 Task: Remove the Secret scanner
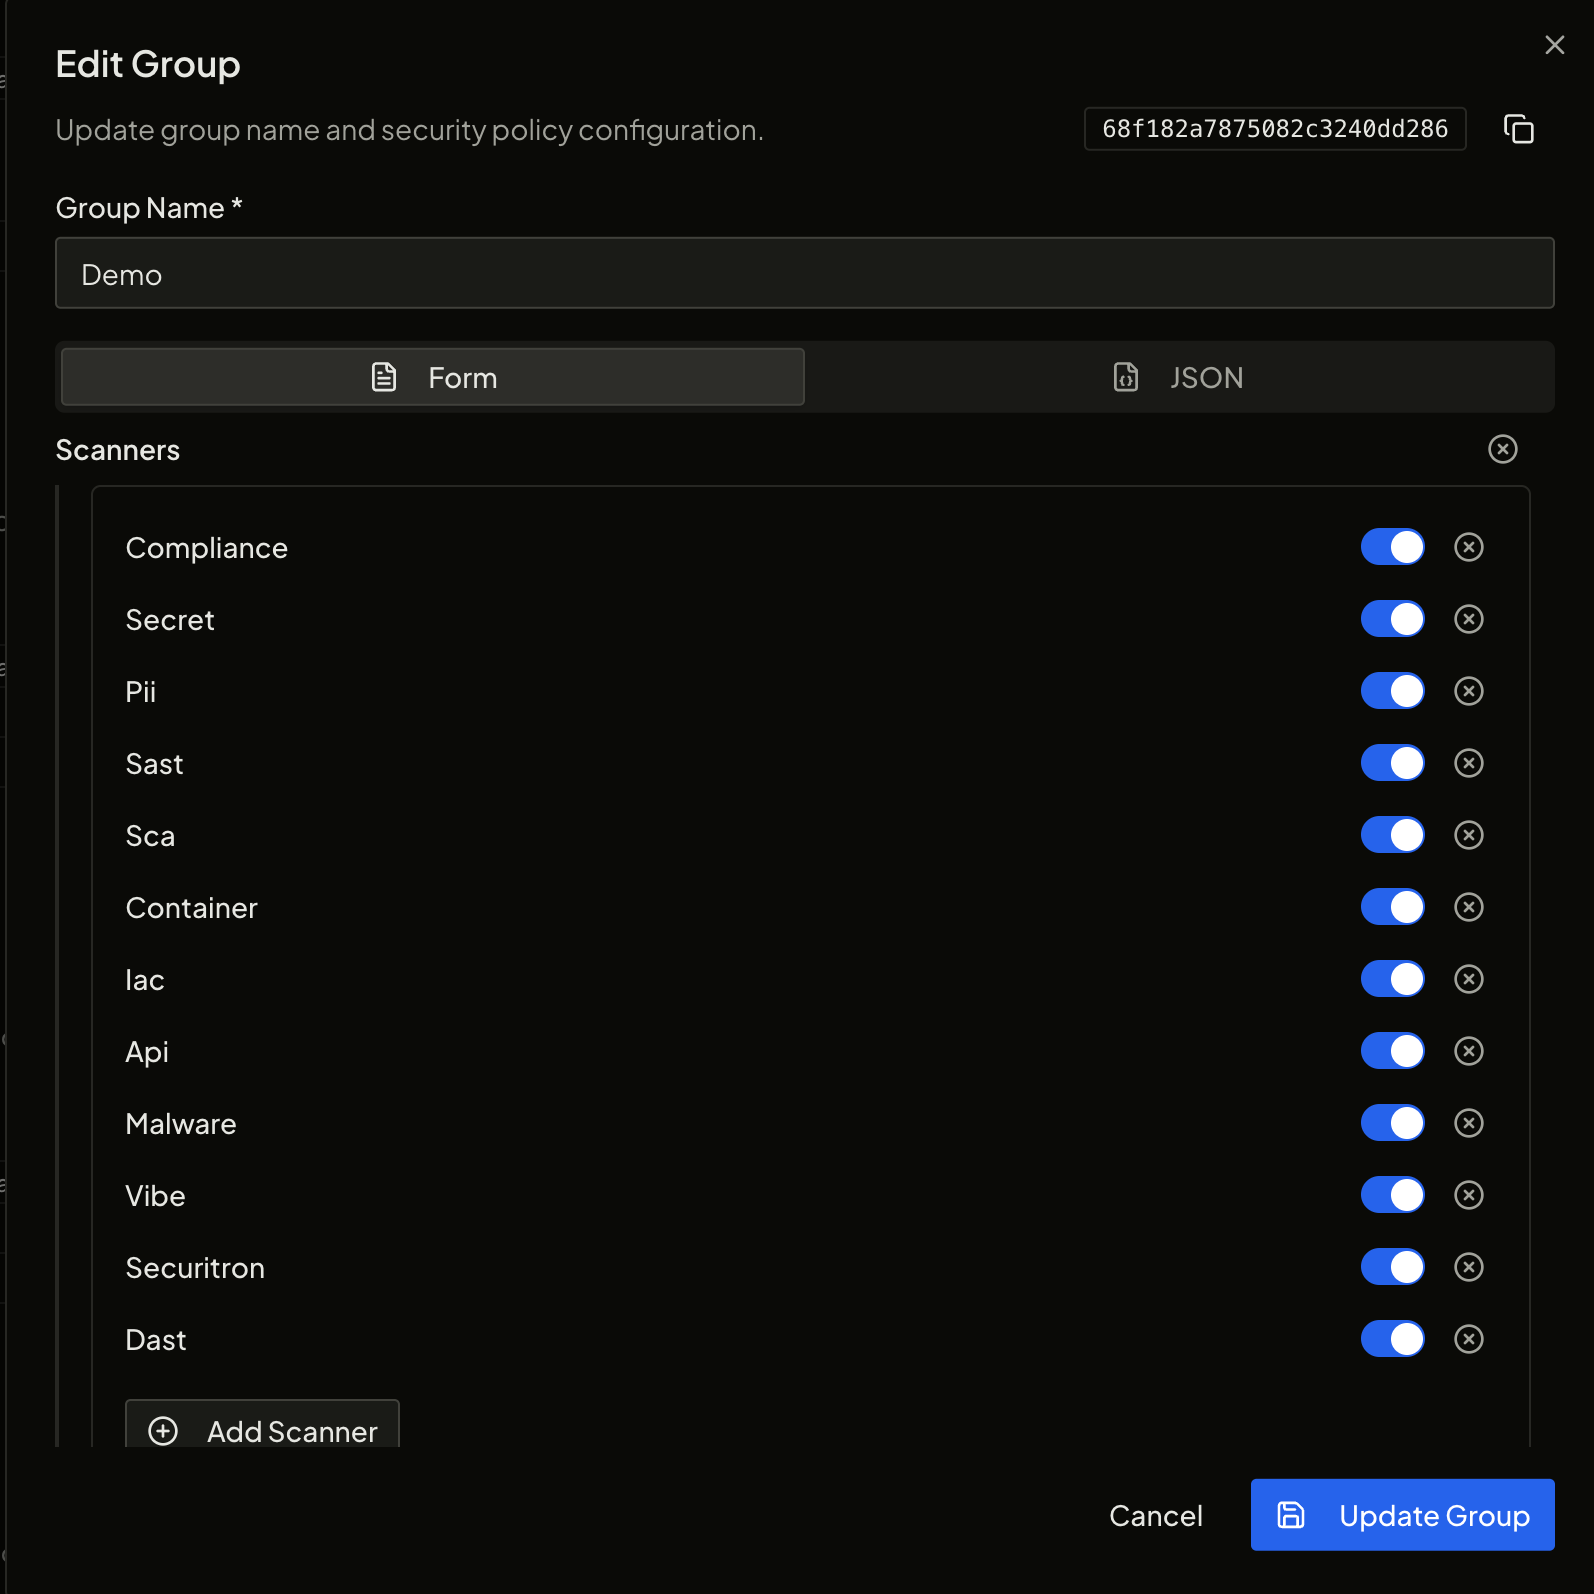point(1468,619)
